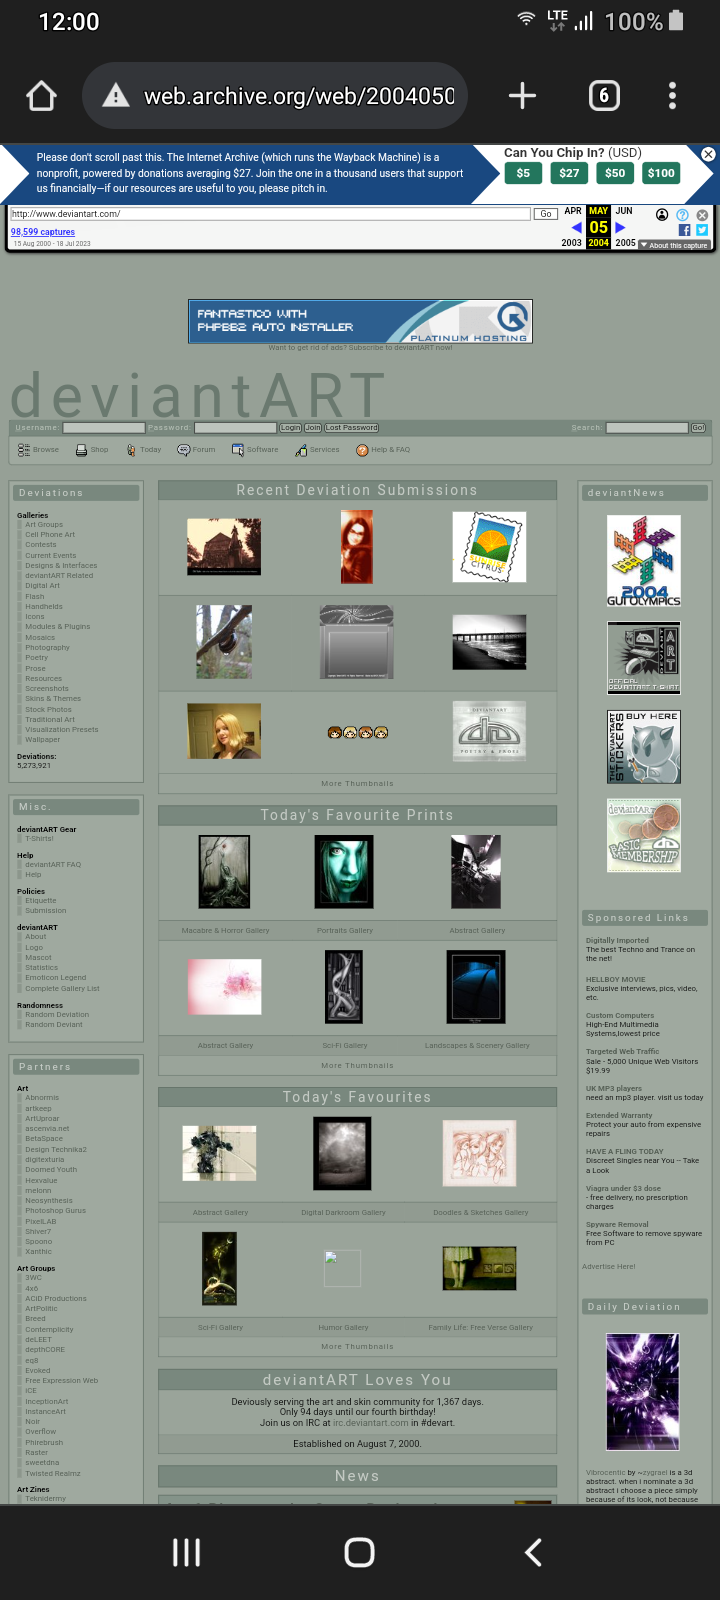720x1600 pixels.
Task: Focus the deviantART Search field
Action: click(x=647, y=427)
